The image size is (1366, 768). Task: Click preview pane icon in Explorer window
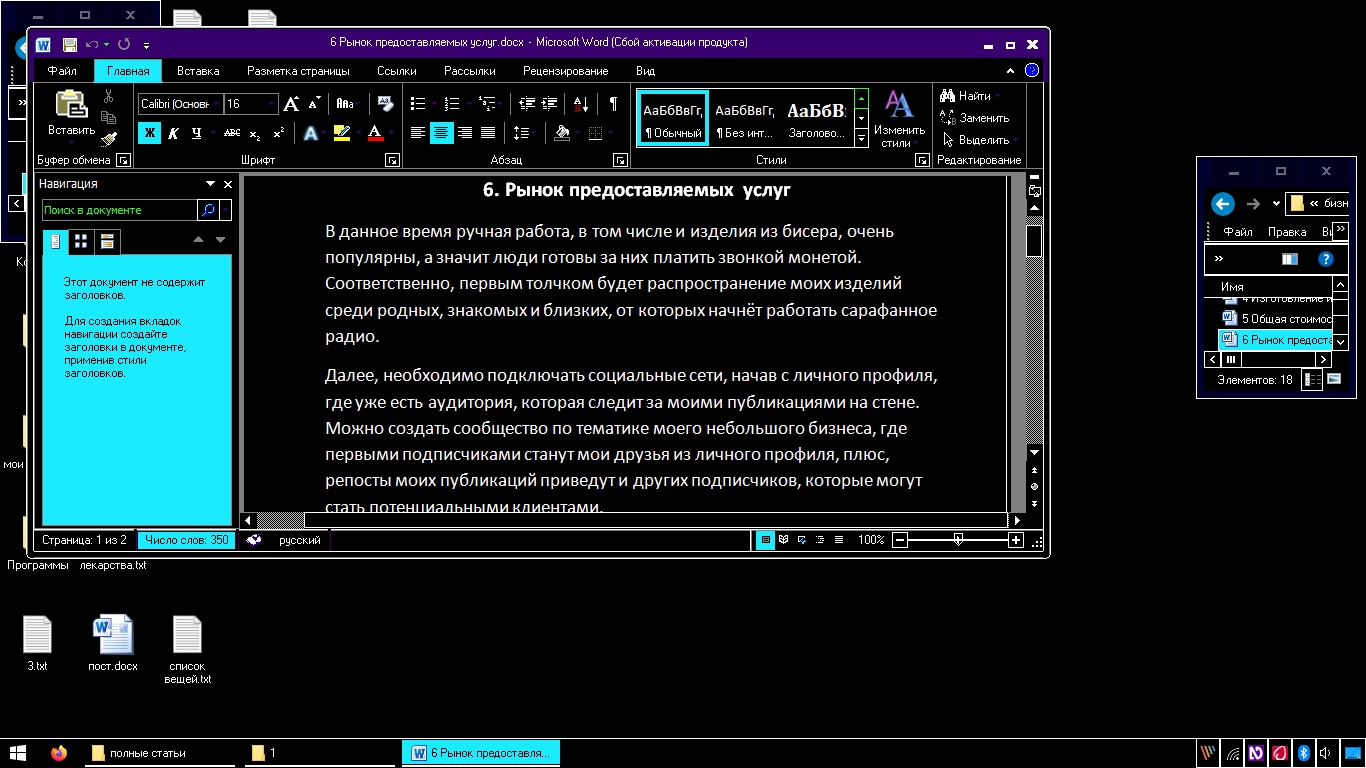coord(1290,259)
